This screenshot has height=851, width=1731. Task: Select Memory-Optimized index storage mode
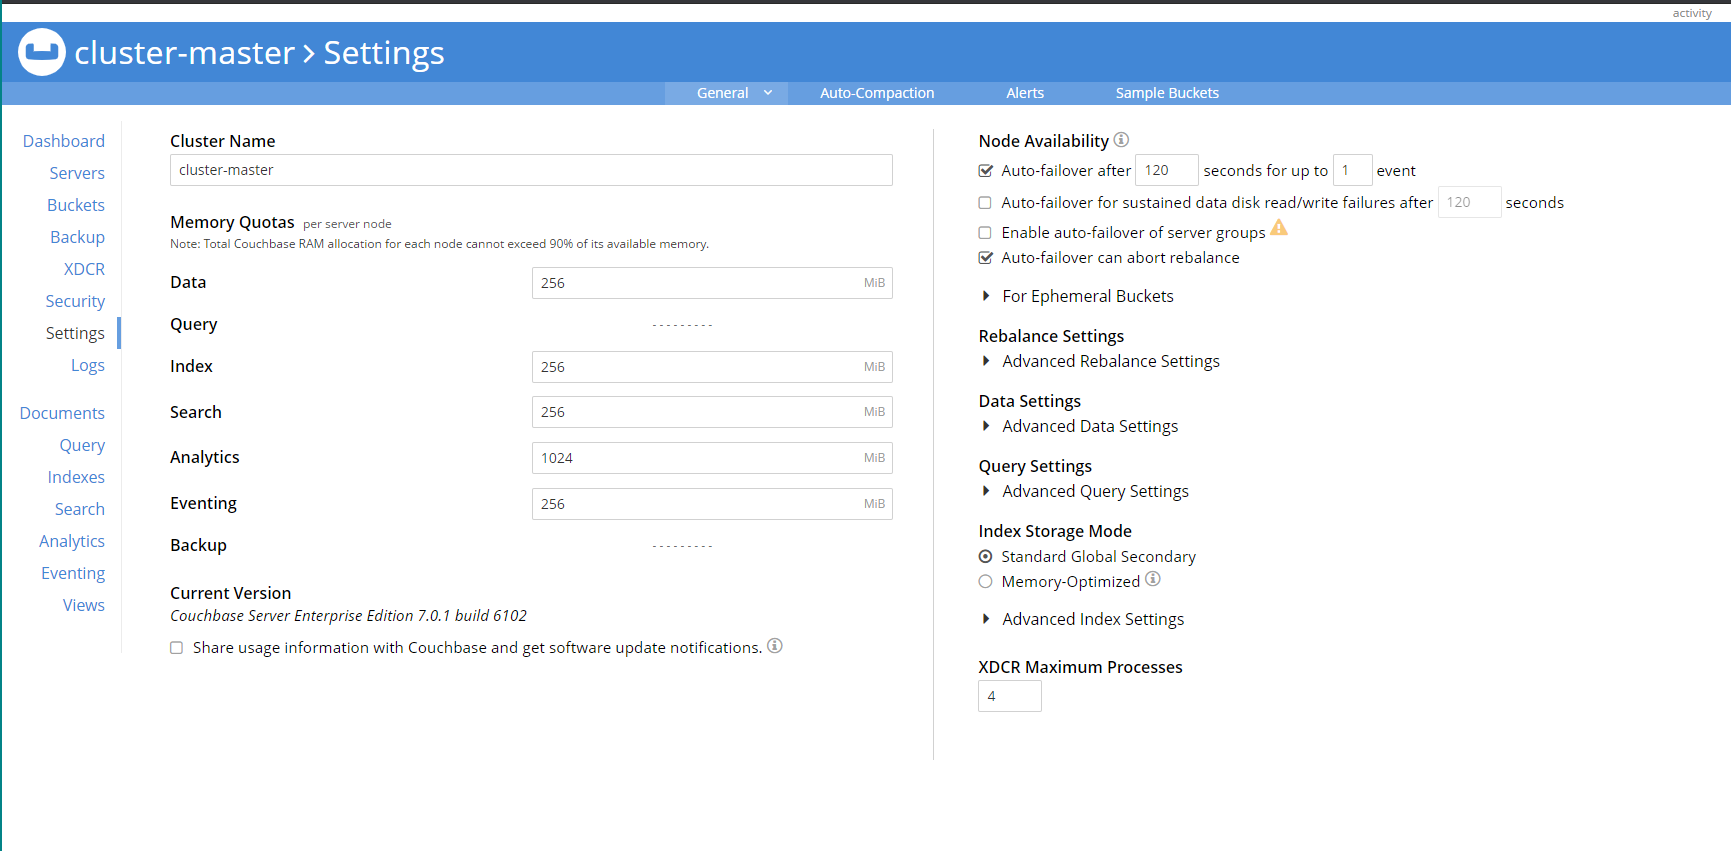coord(985,582)
